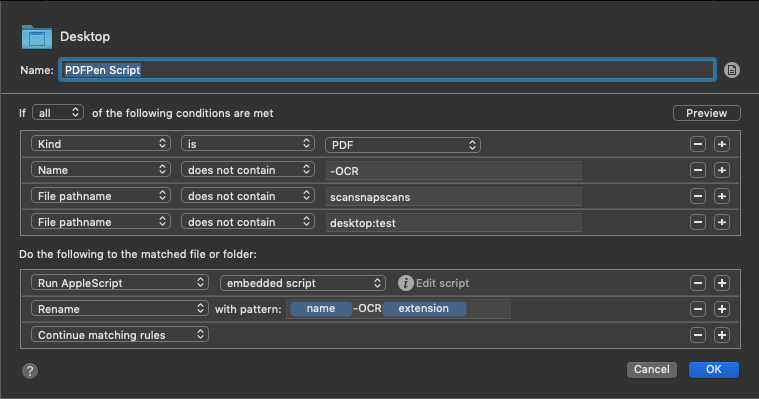
Task: Open the 'all' conditions match dropdown
Action: 58,113
